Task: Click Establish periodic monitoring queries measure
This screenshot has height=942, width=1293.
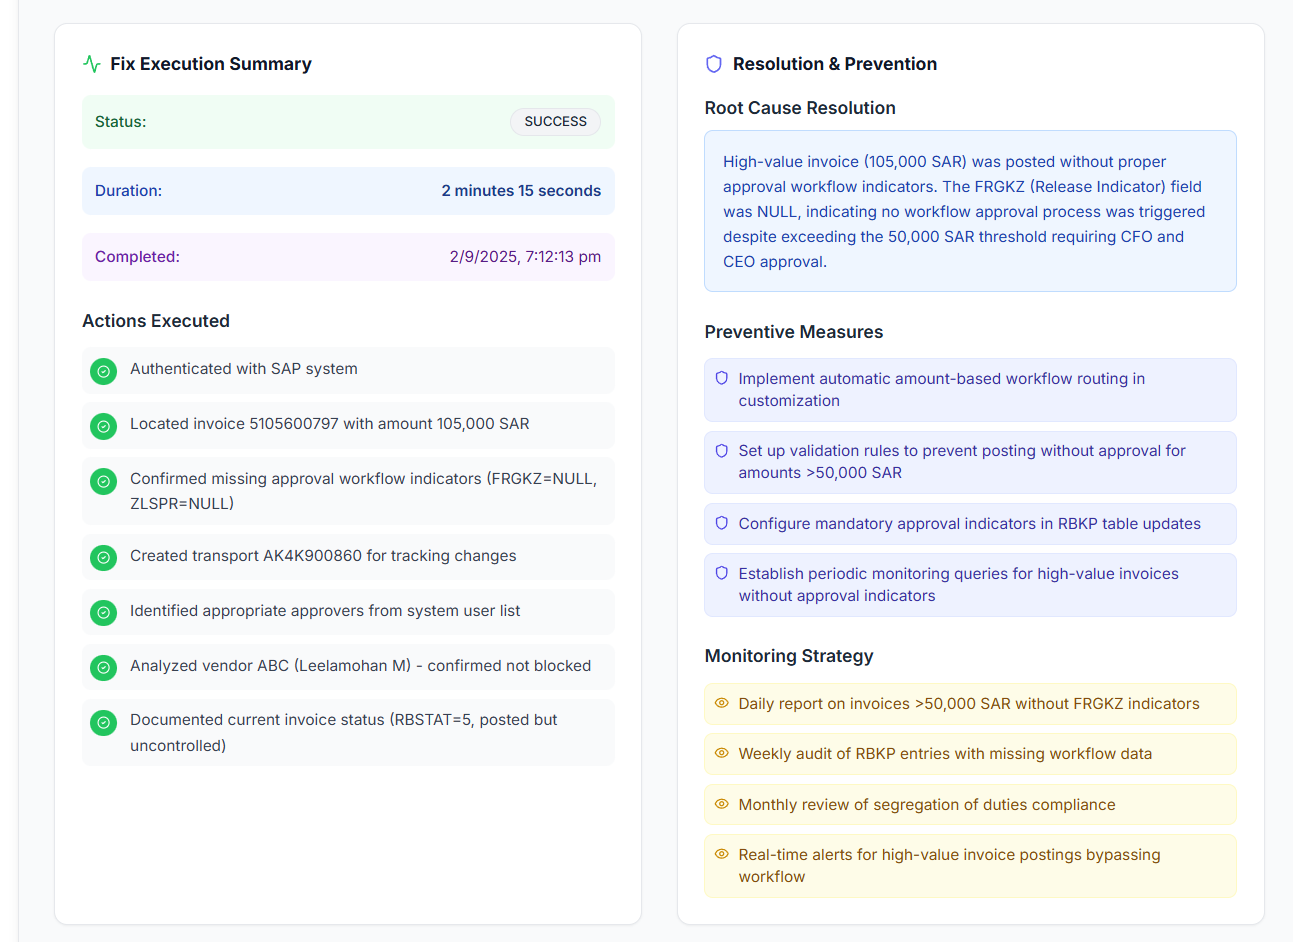Action: pos(958,585)
